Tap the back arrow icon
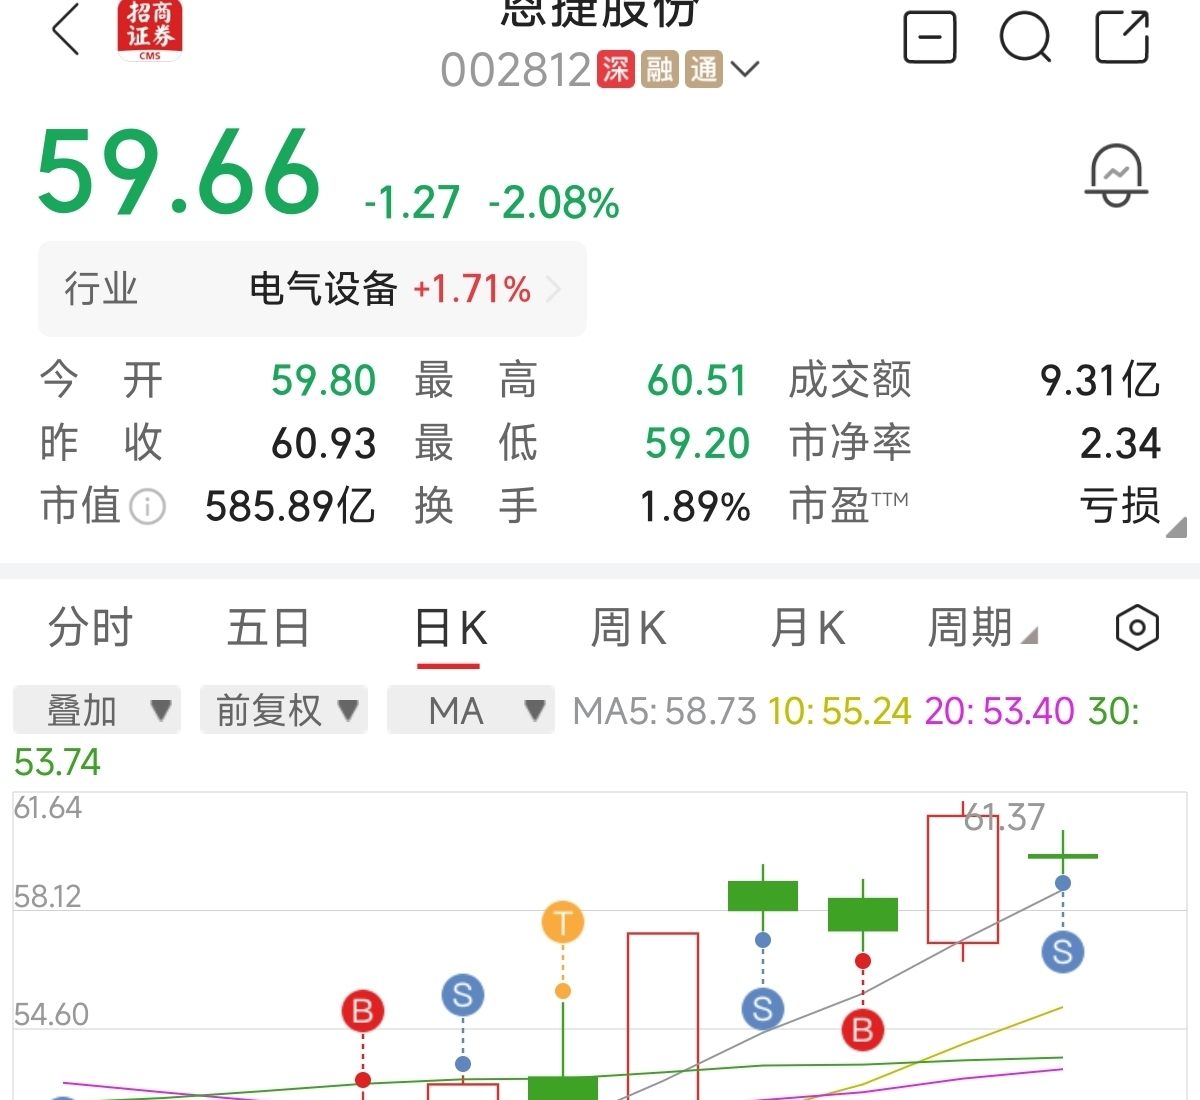The width and height of the screenshot is (1200, 1100). click(66, 30)
